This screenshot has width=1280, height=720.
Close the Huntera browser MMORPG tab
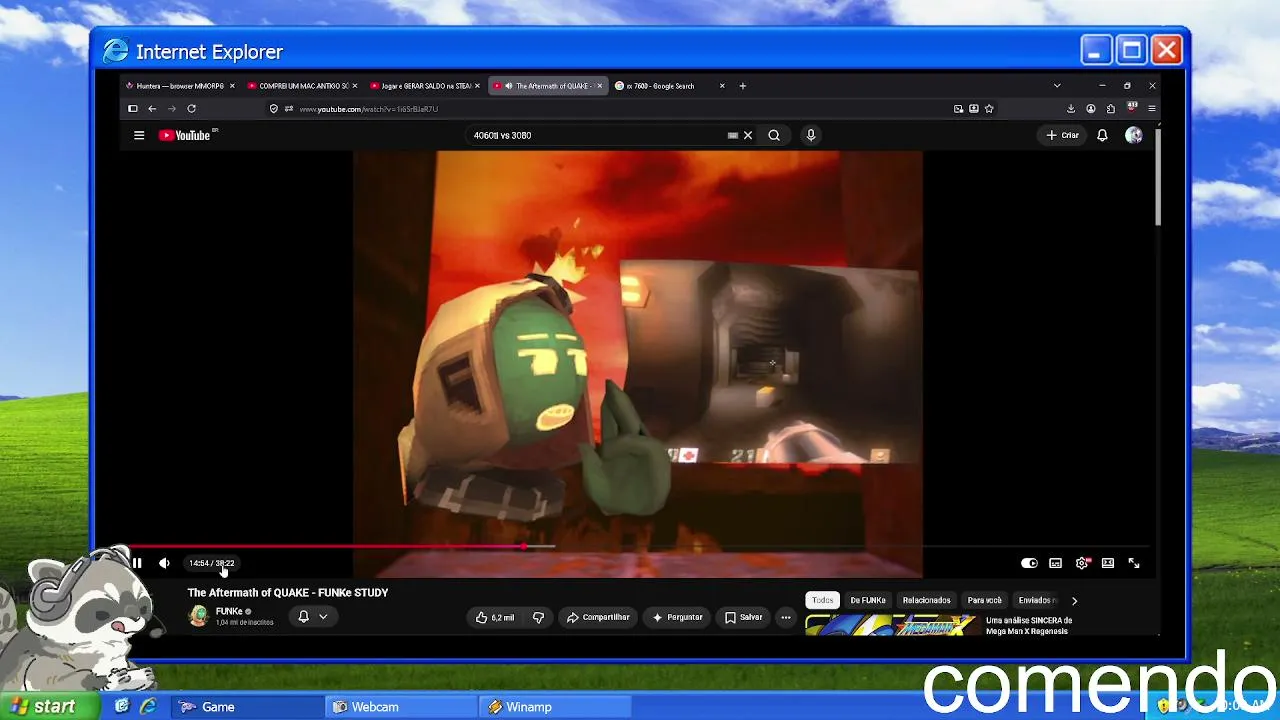232,86
